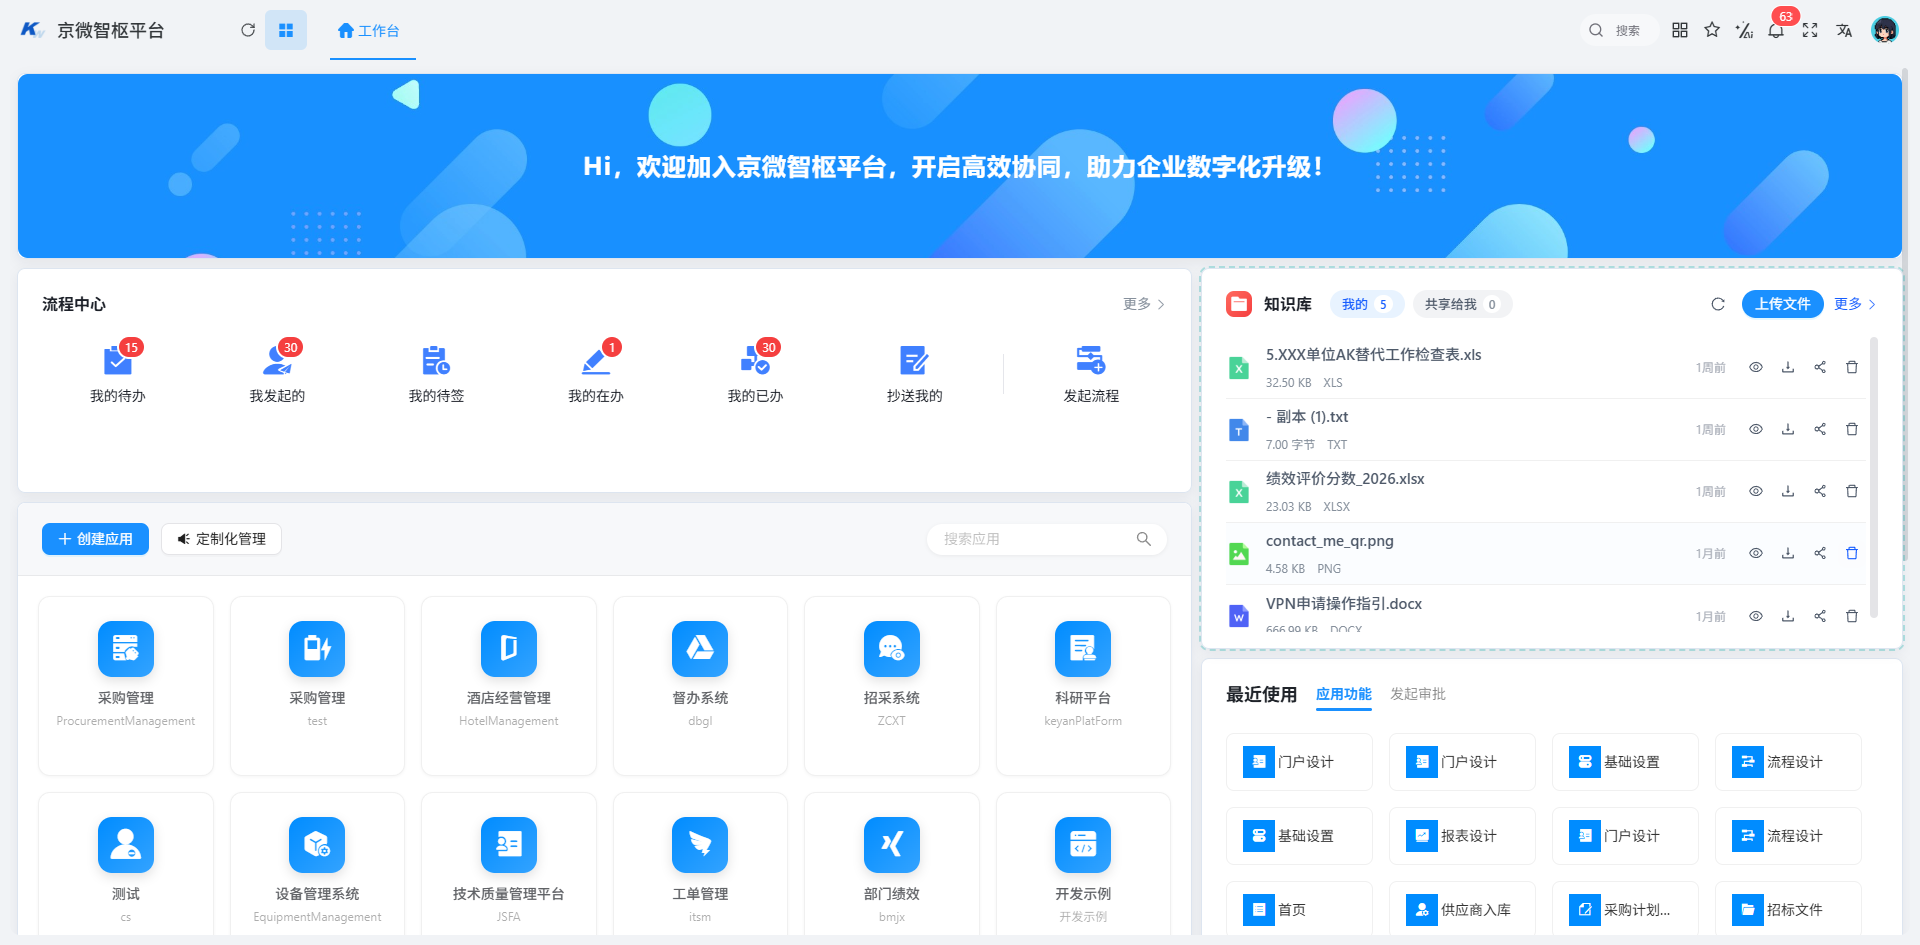
Task: Open the 督办系统 app icon
Action: tap(700, 649)
